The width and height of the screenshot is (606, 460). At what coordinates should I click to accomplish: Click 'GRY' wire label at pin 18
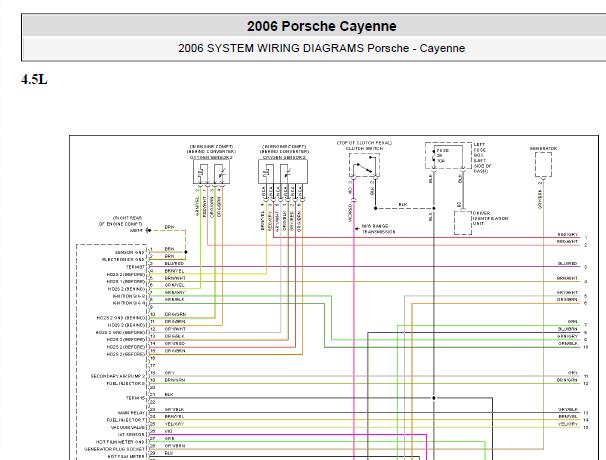point(170,373)
